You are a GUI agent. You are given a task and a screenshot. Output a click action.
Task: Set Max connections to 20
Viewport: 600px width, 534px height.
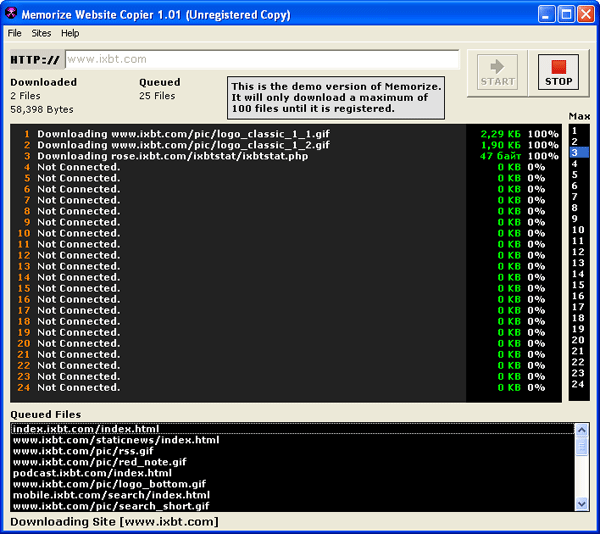[x=578, y=340]
